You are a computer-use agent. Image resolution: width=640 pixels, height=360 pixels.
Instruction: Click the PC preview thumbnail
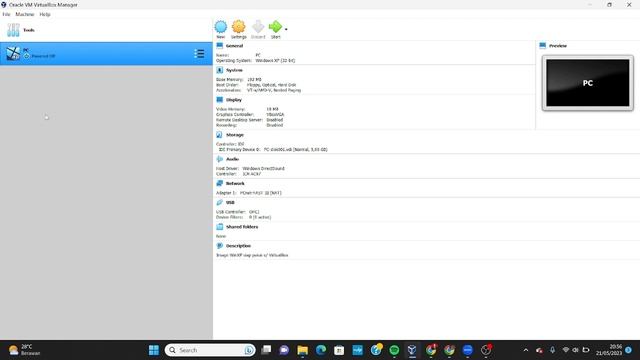pyautogui.click(x=588, y=83)
